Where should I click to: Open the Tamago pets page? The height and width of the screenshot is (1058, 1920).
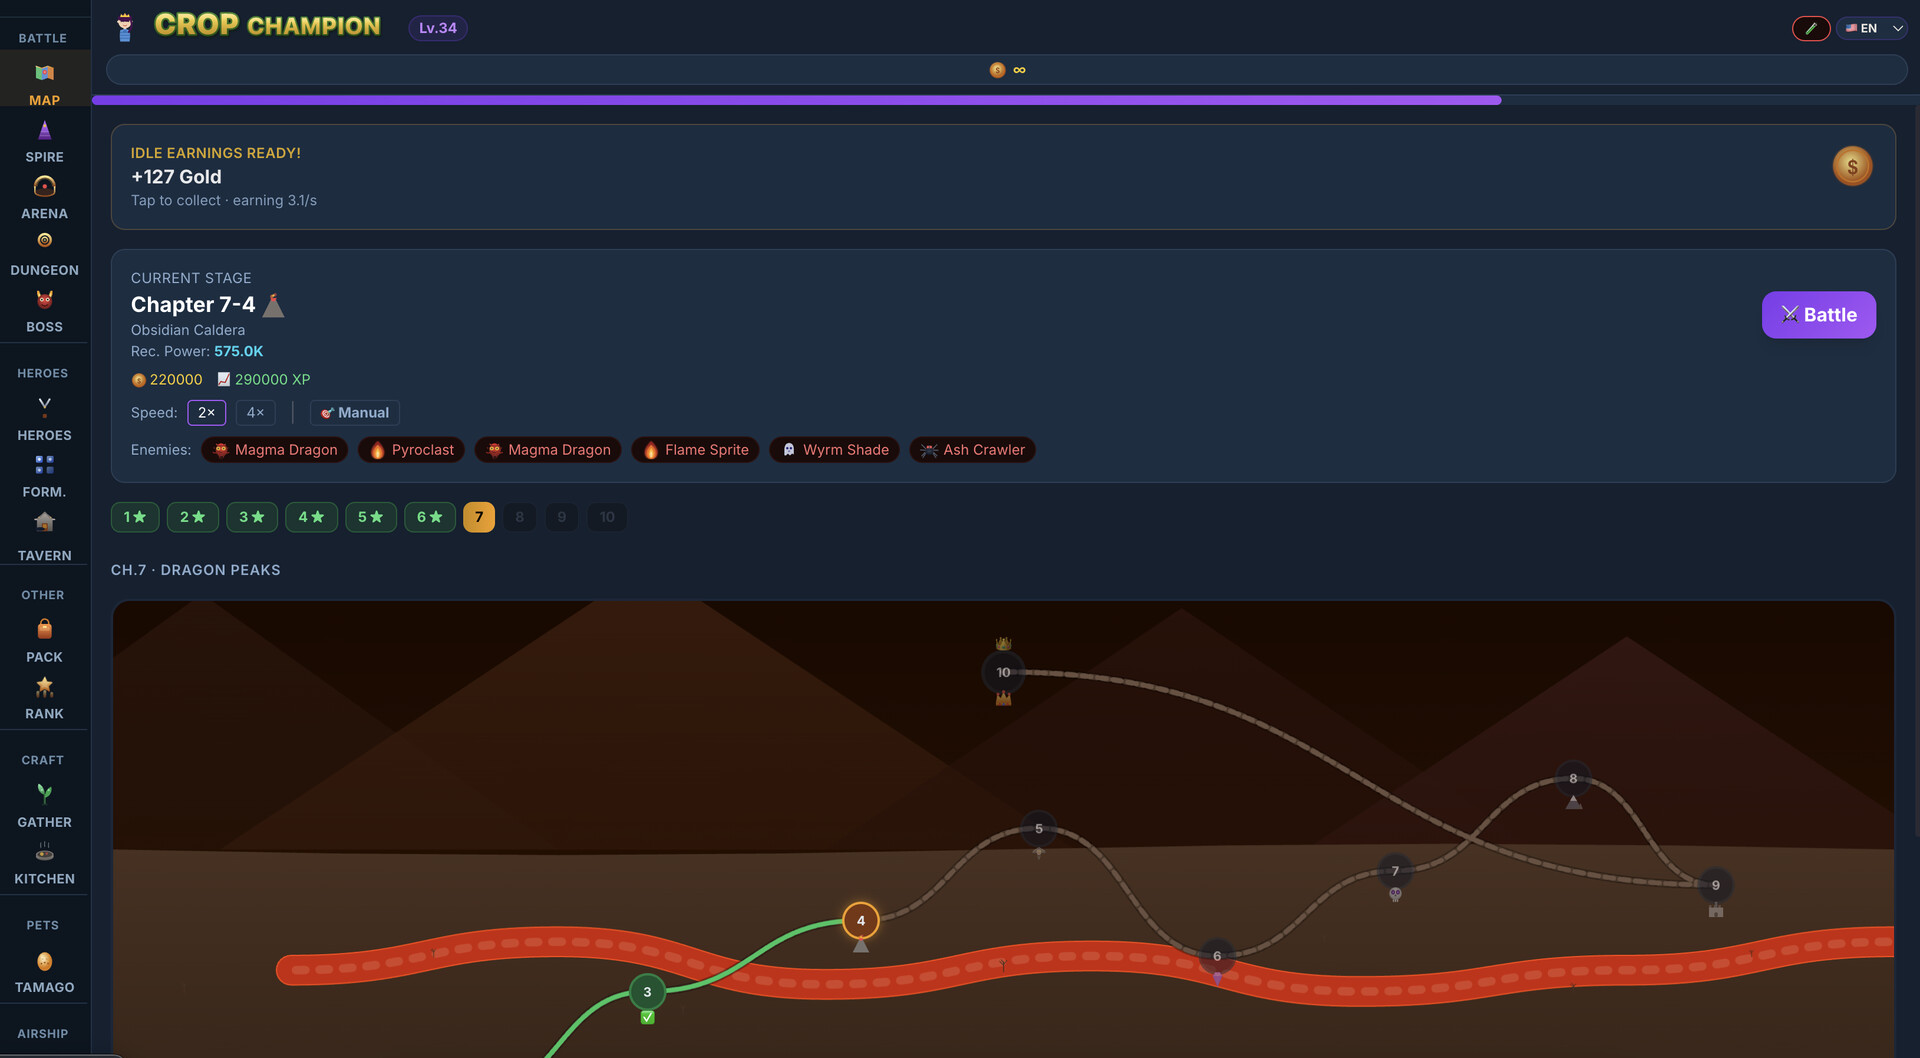pyautogui.click(x=44, y=972)
